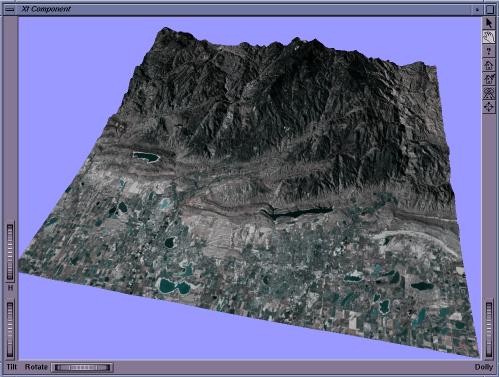499x377 pixels.
Task: Click the curved pale riverbed on the terrain's right
Action: tap(417, 241)
